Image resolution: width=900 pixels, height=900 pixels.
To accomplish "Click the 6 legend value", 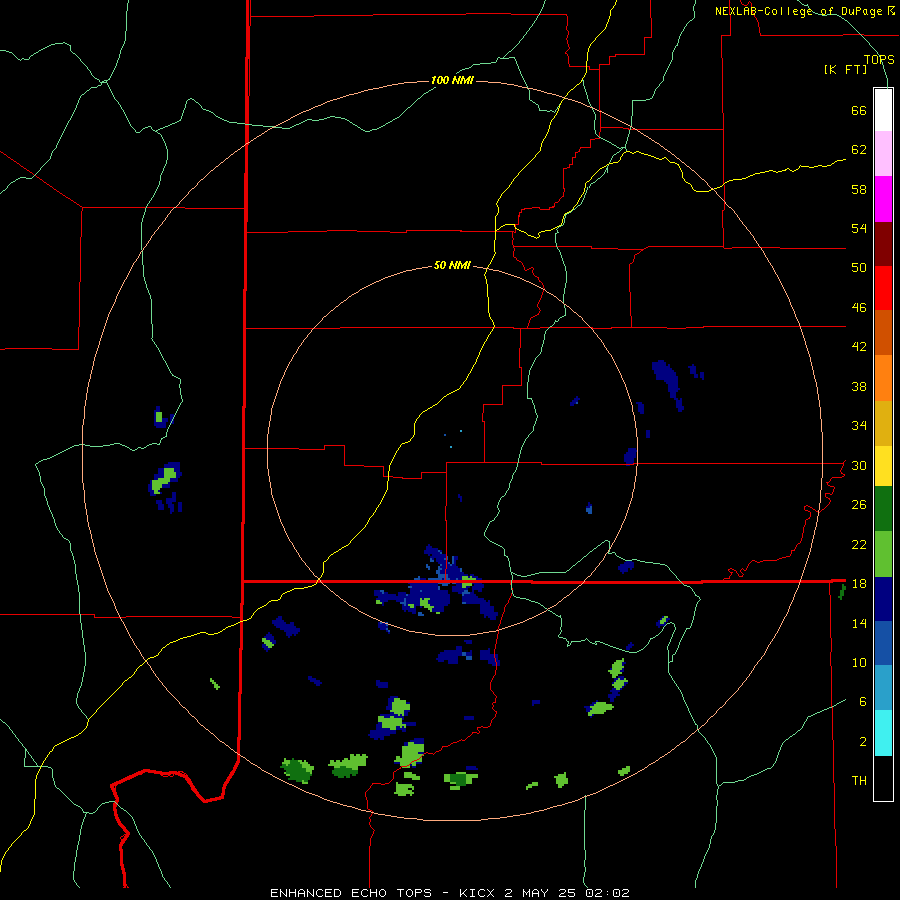I will pyautogui.click(x=863, y=702).
